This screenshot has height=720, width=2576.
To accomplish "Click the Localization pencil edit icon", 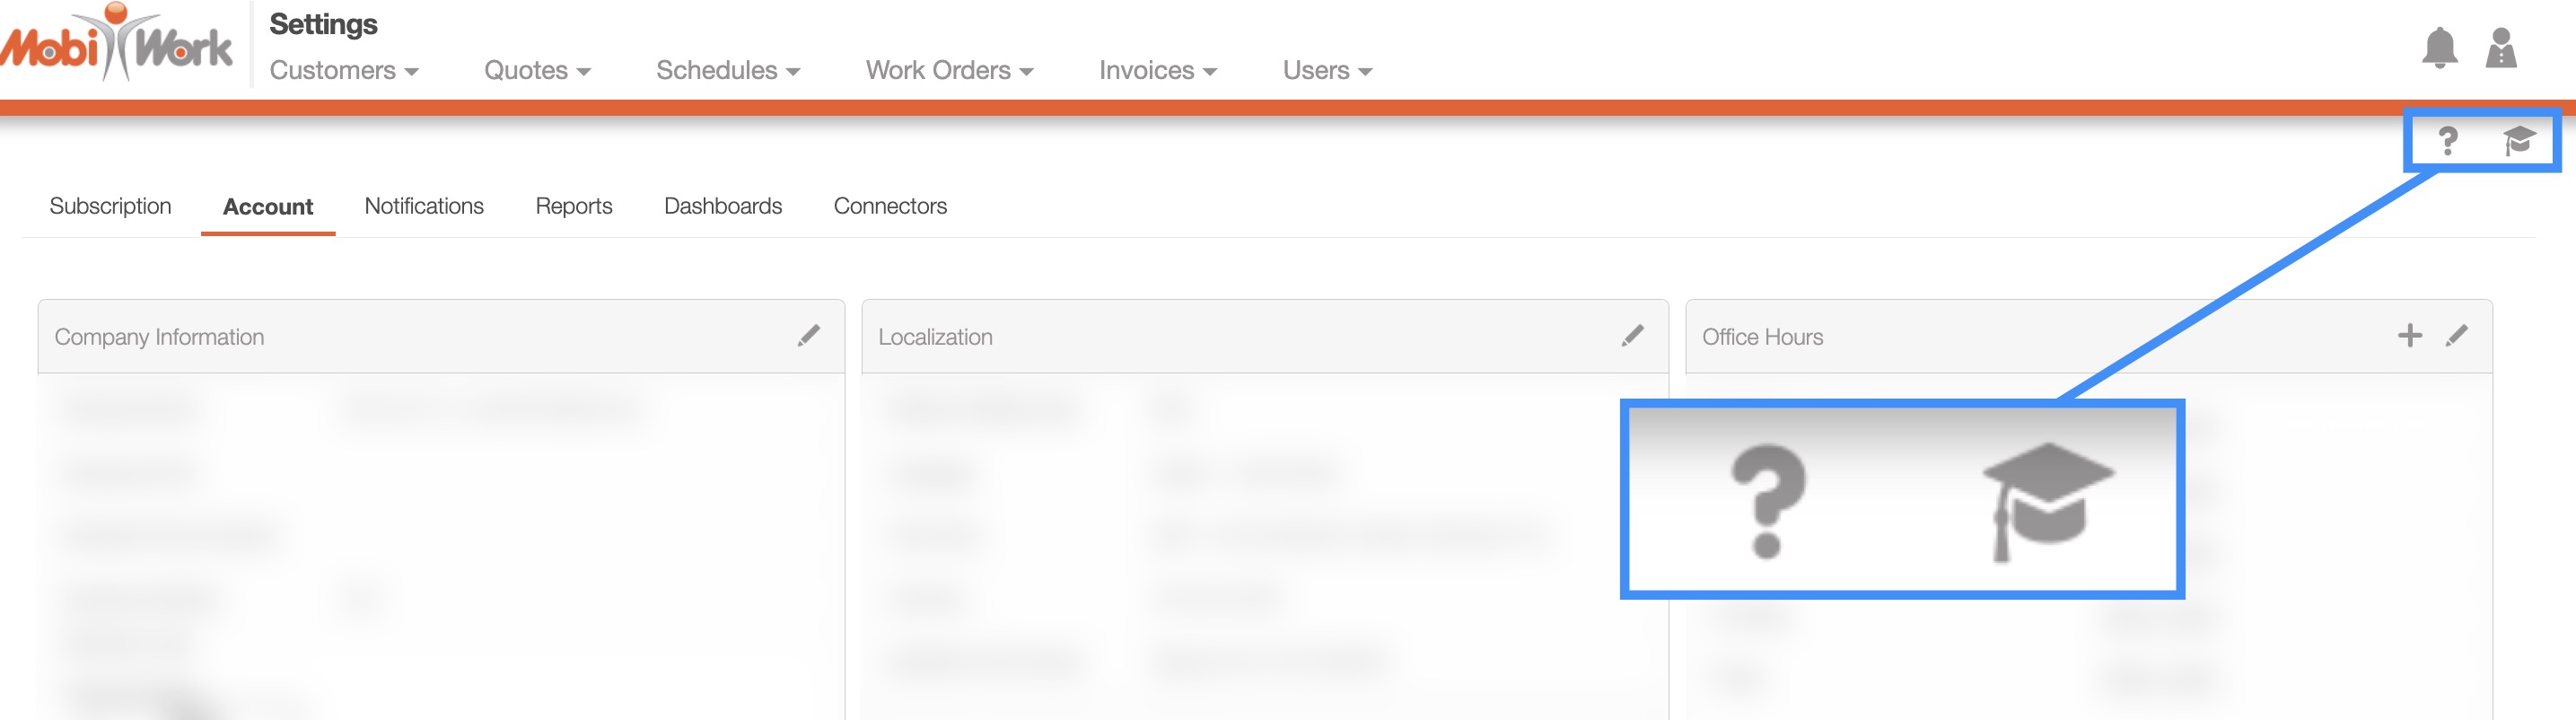I will pos(1632,336).
